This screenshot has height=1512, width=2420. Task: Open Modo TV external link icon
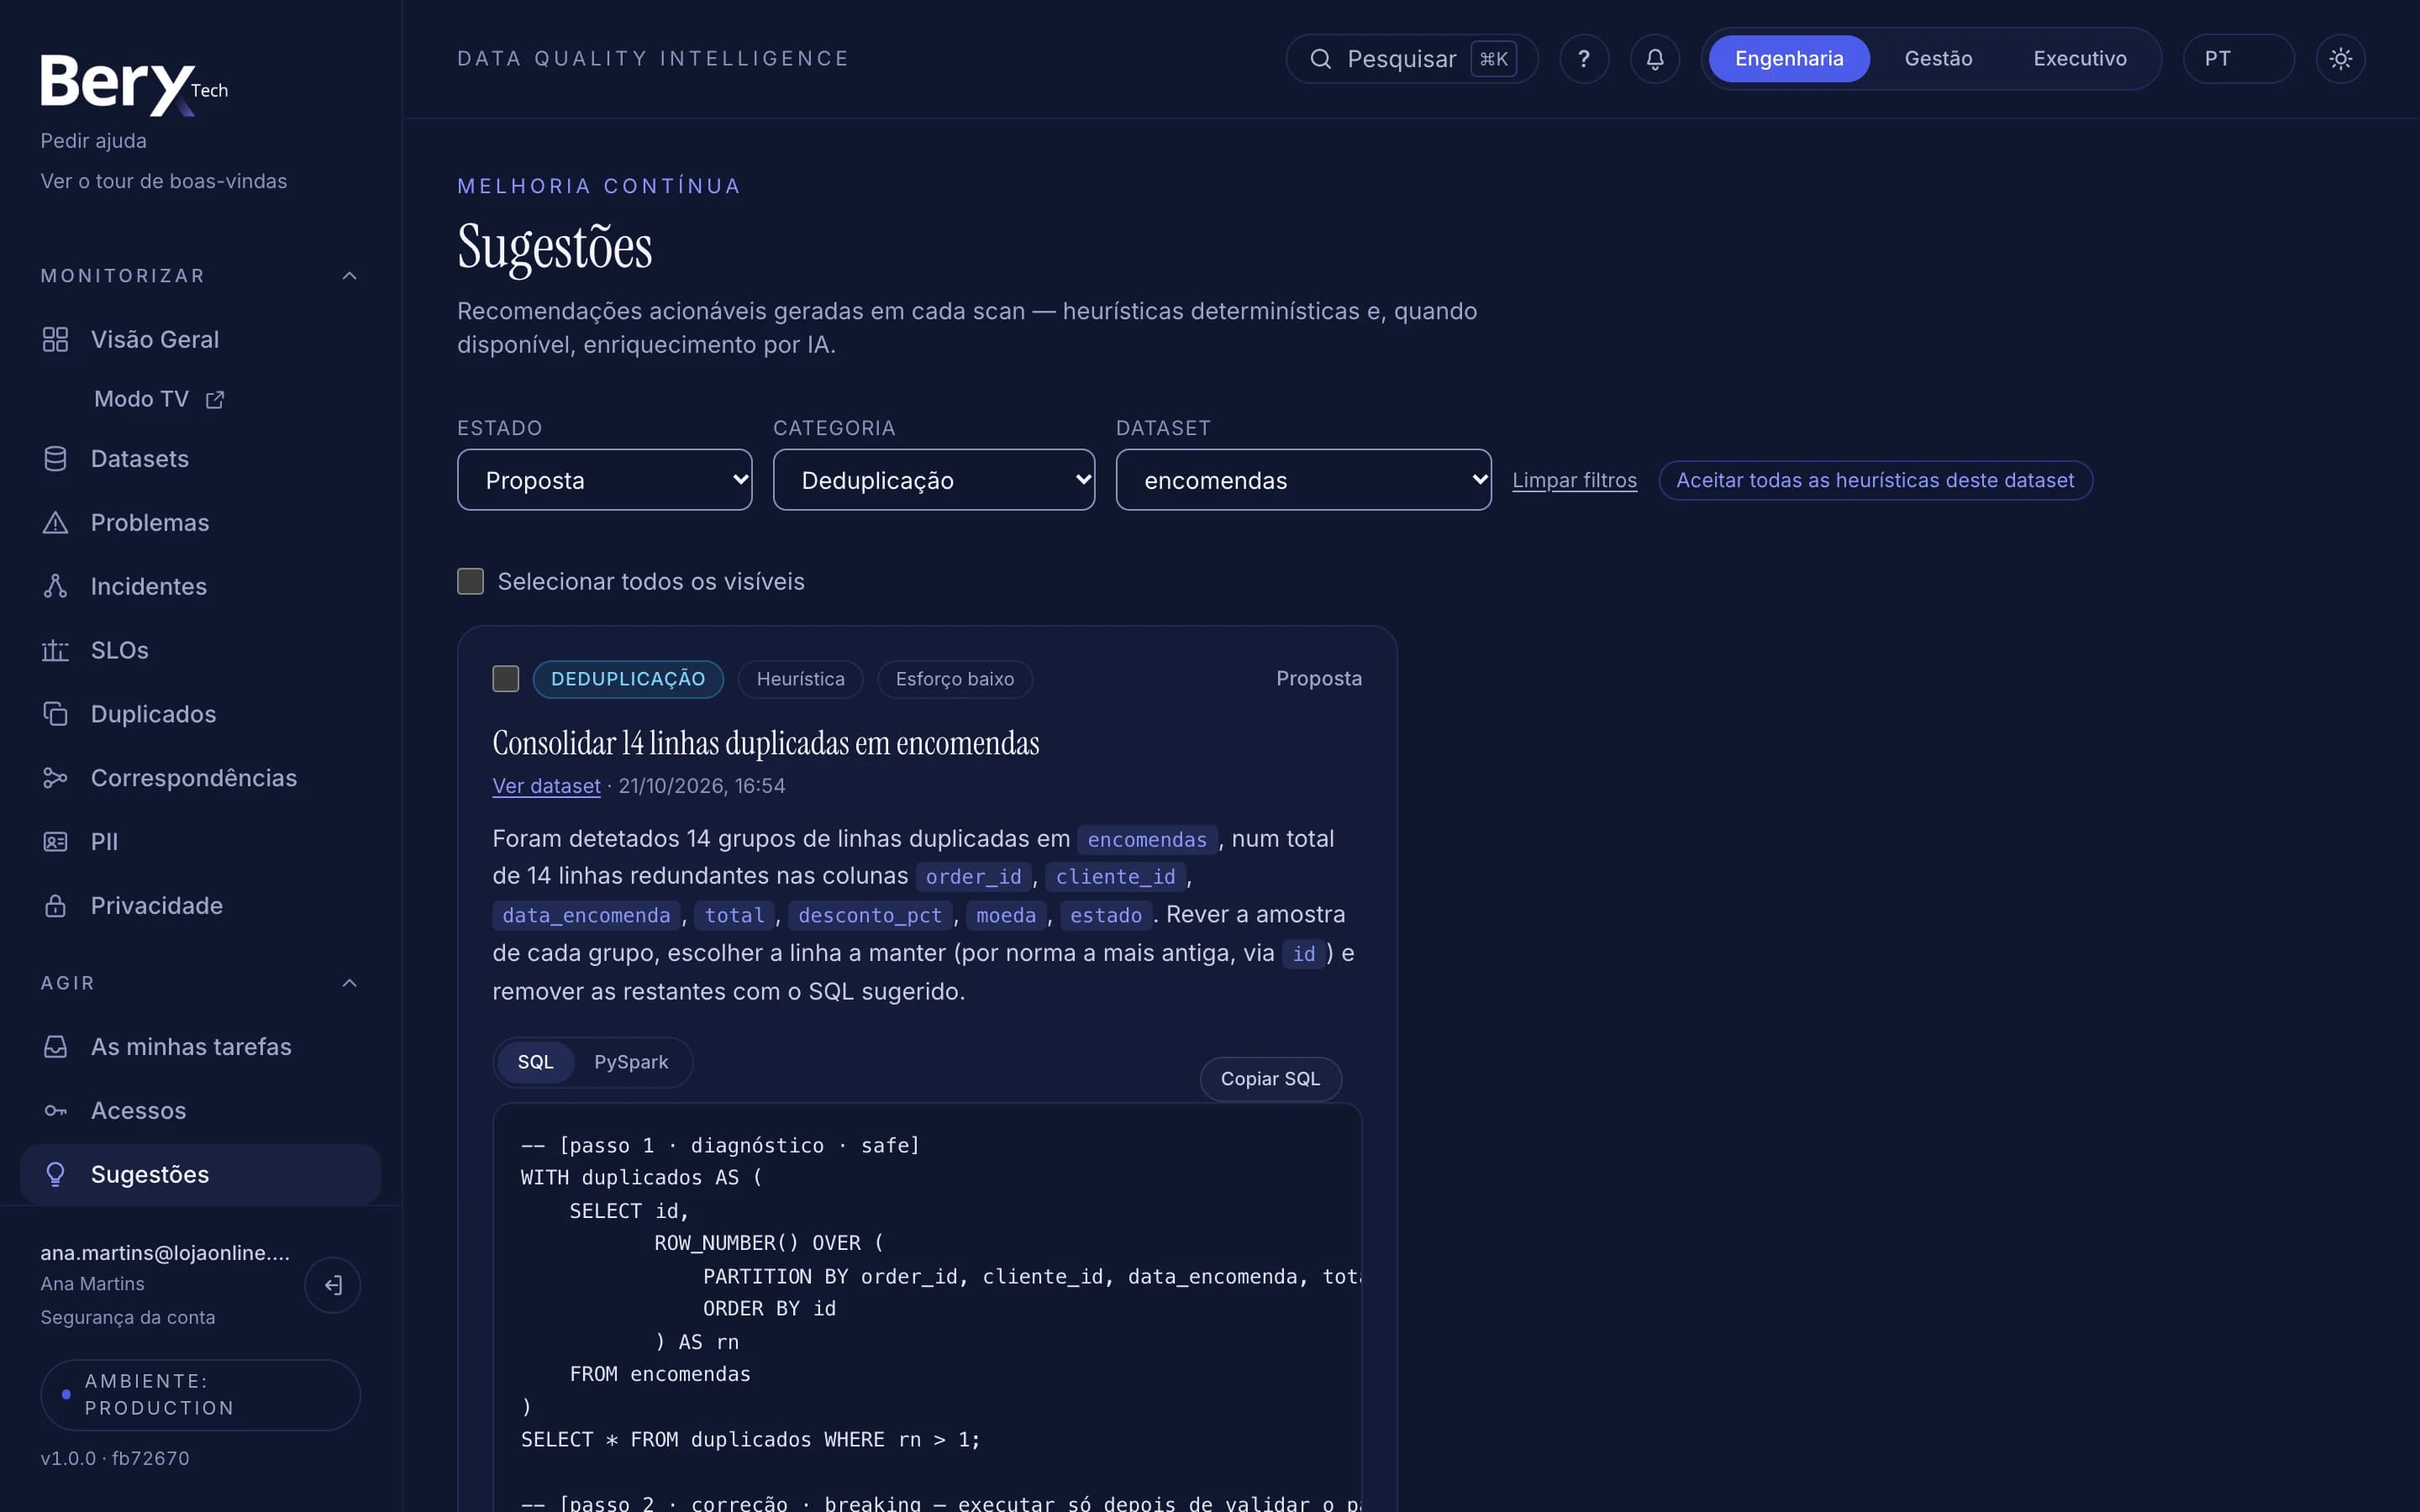(215, 400)
